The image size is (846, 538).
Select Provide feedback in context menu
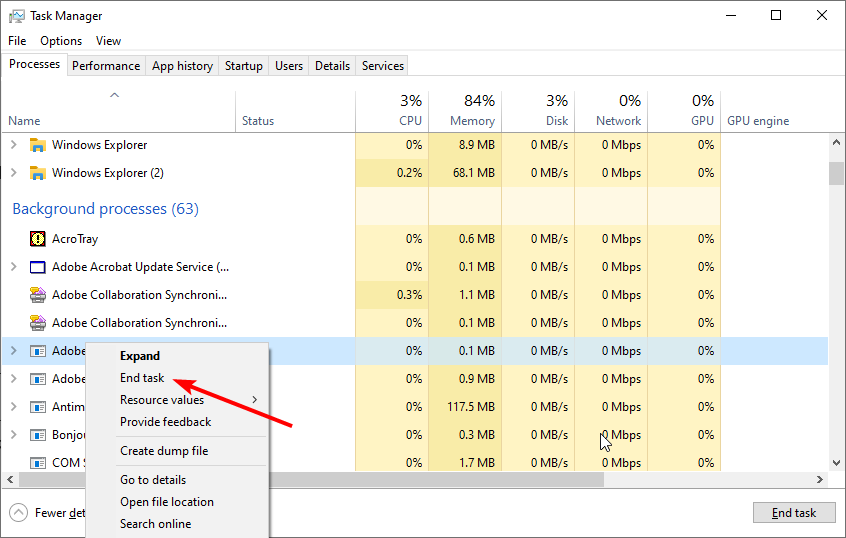pyautogui.click(x=165, y=422)
